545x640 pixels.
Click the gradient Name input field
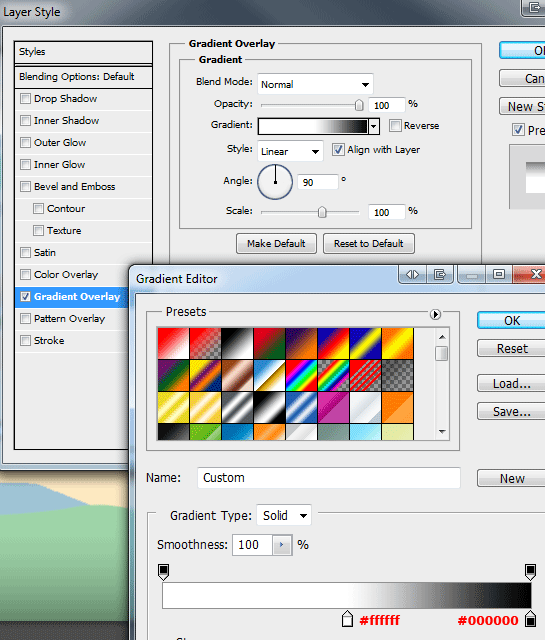pyautogui.click(x=329, y=478)
